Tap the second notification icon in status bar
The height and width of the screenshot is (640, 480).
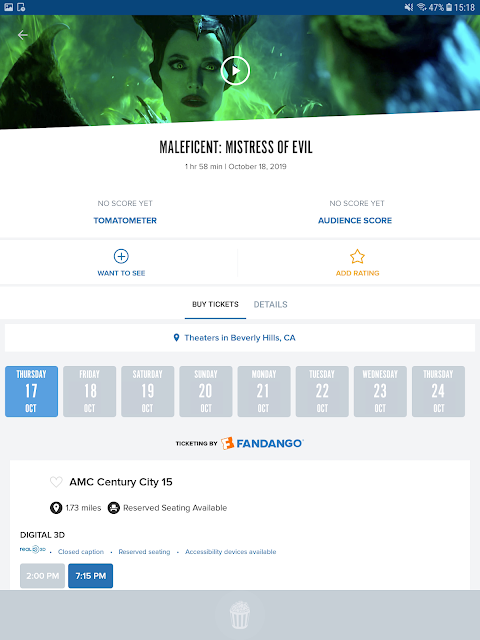tap(21, 7)
